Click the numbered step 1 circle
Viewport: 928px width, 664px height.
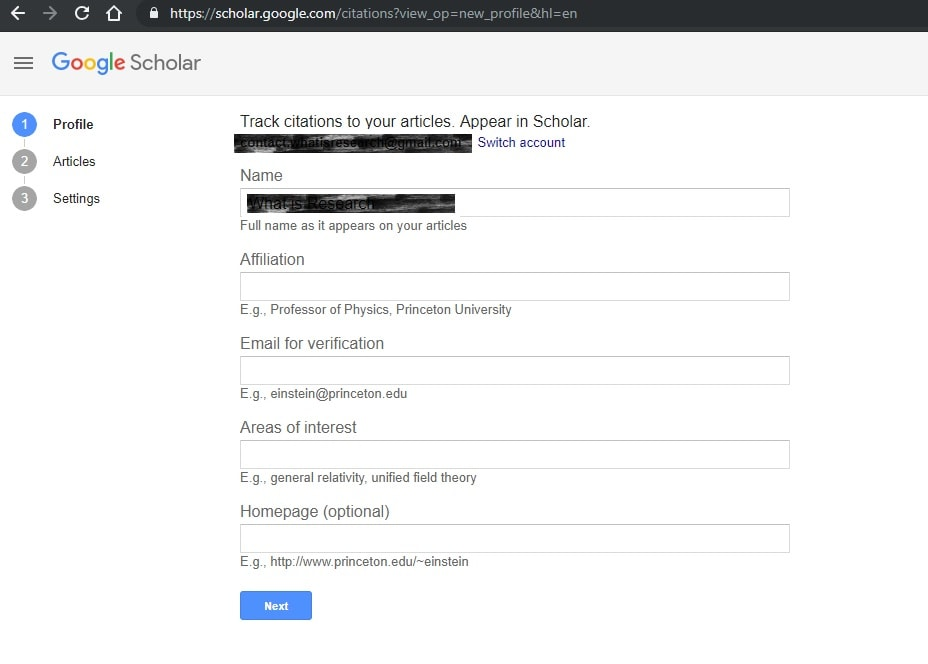point(24,124)
